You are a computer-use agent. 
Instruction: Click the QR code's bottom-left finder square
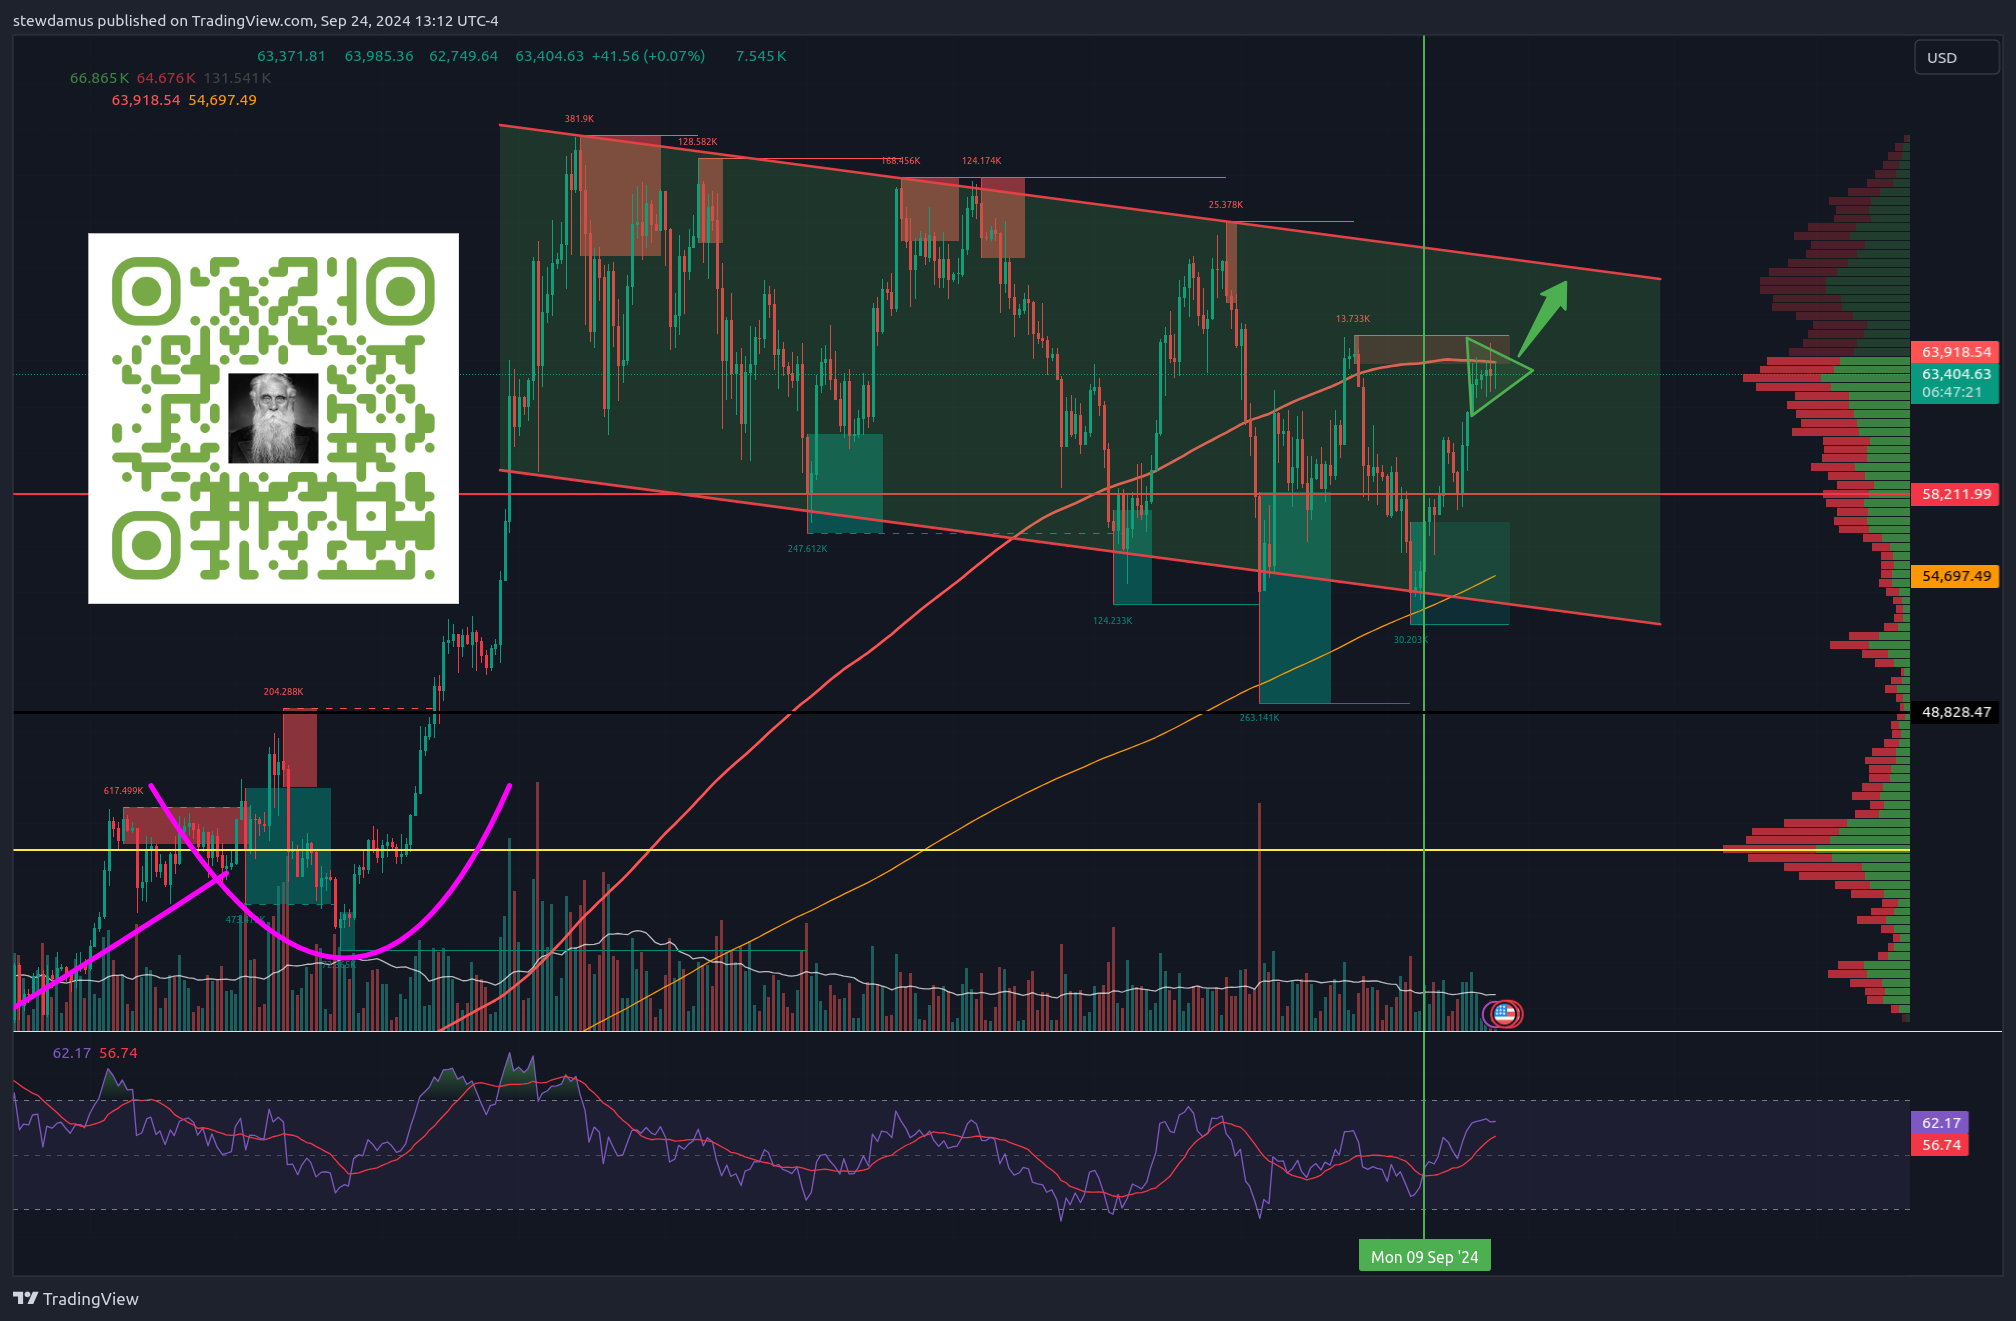pyautogui.click(x=146, y=545)
